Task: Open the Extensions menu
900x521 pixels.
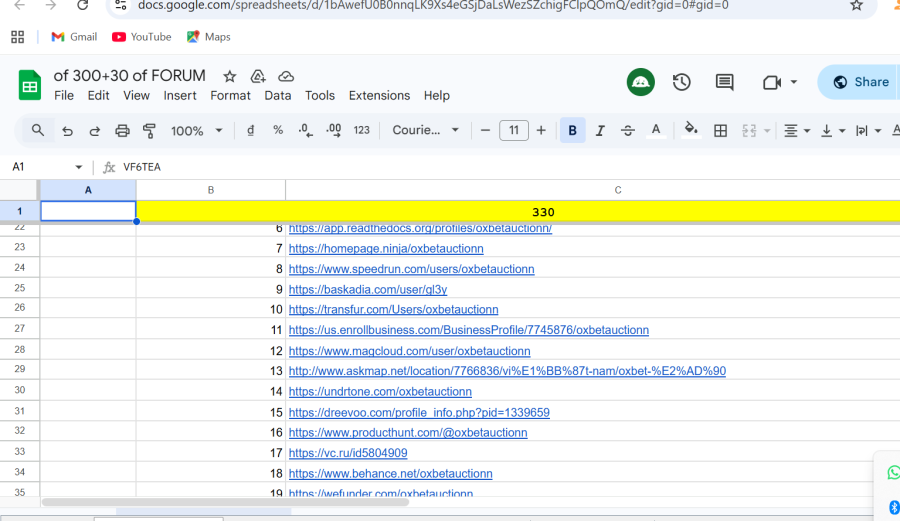Action: 379,95
